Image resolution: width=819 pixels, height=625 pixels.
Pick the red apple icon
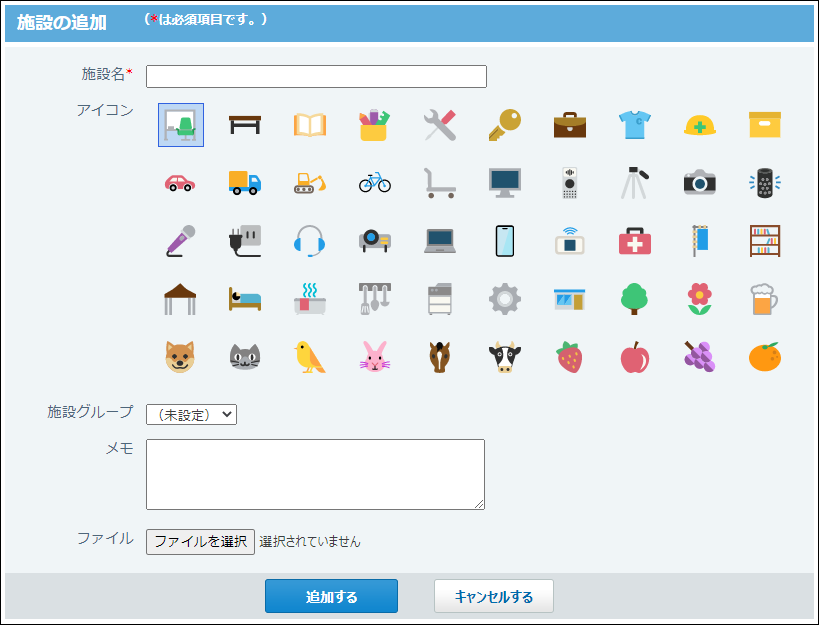635,357
